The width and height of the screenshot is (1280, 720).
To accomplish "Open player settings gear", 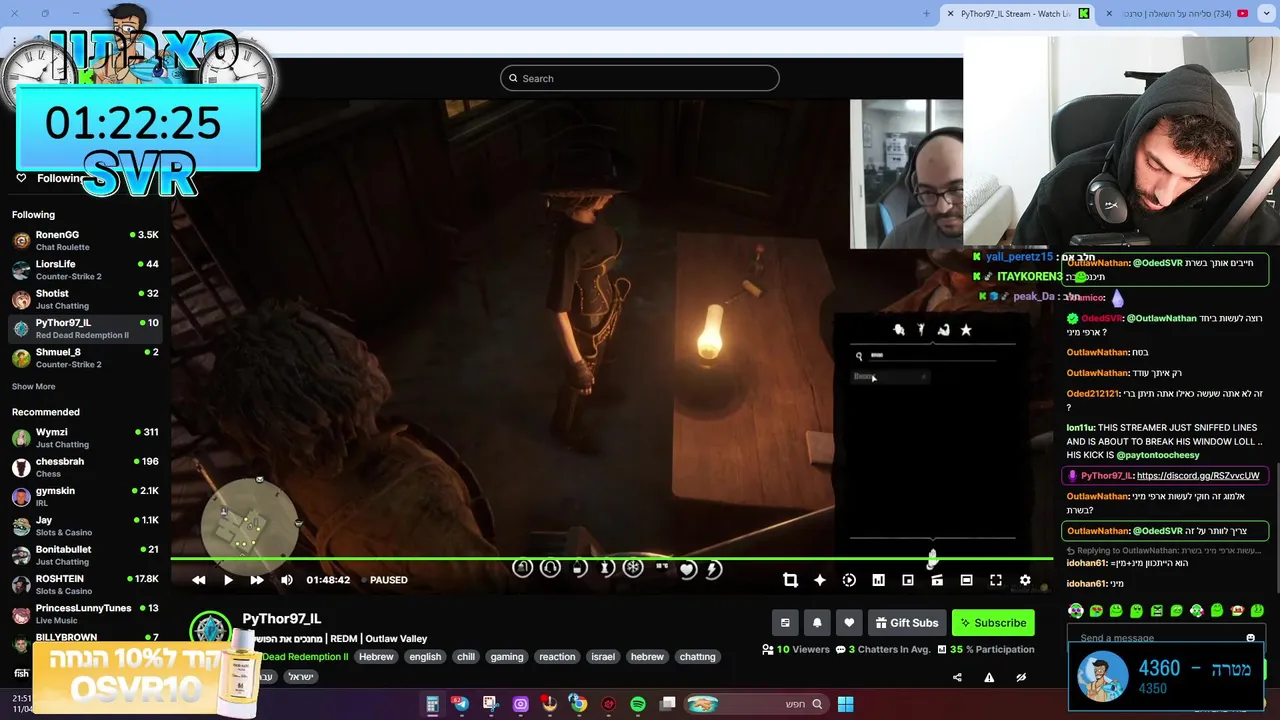I will click(x=1025, y=580).
